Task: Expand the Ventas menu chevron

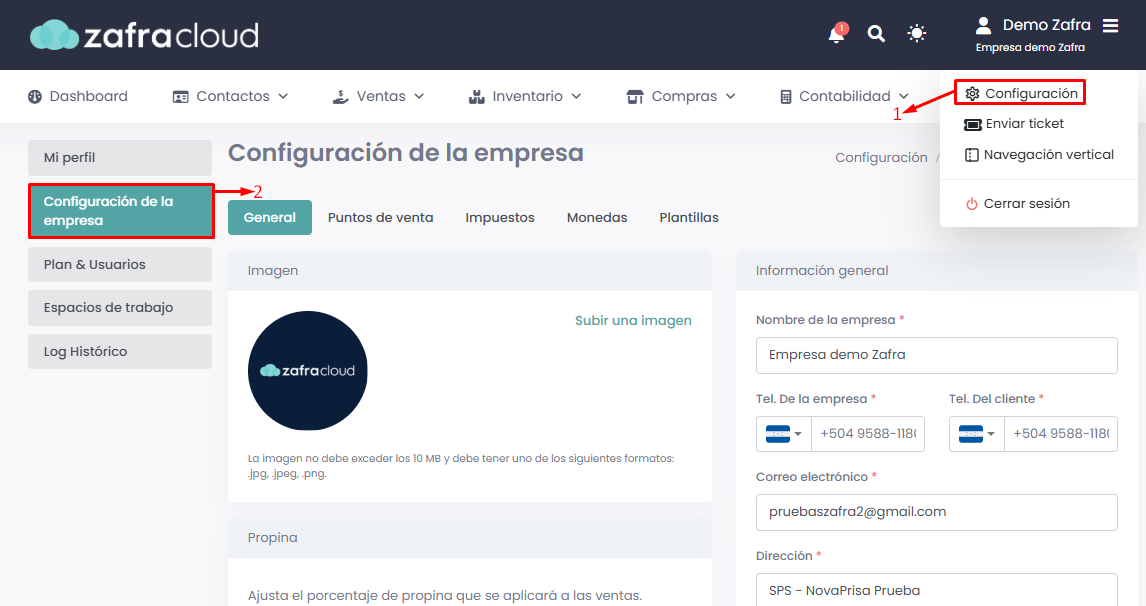Action: (x=419, y=96)
